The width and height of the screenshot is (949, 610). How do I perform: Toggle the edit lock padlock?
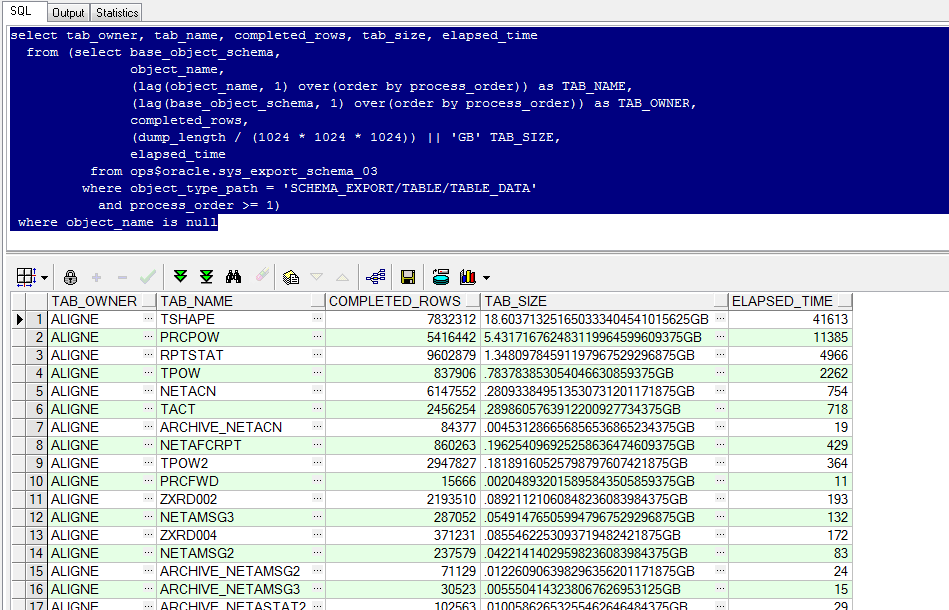70,277
